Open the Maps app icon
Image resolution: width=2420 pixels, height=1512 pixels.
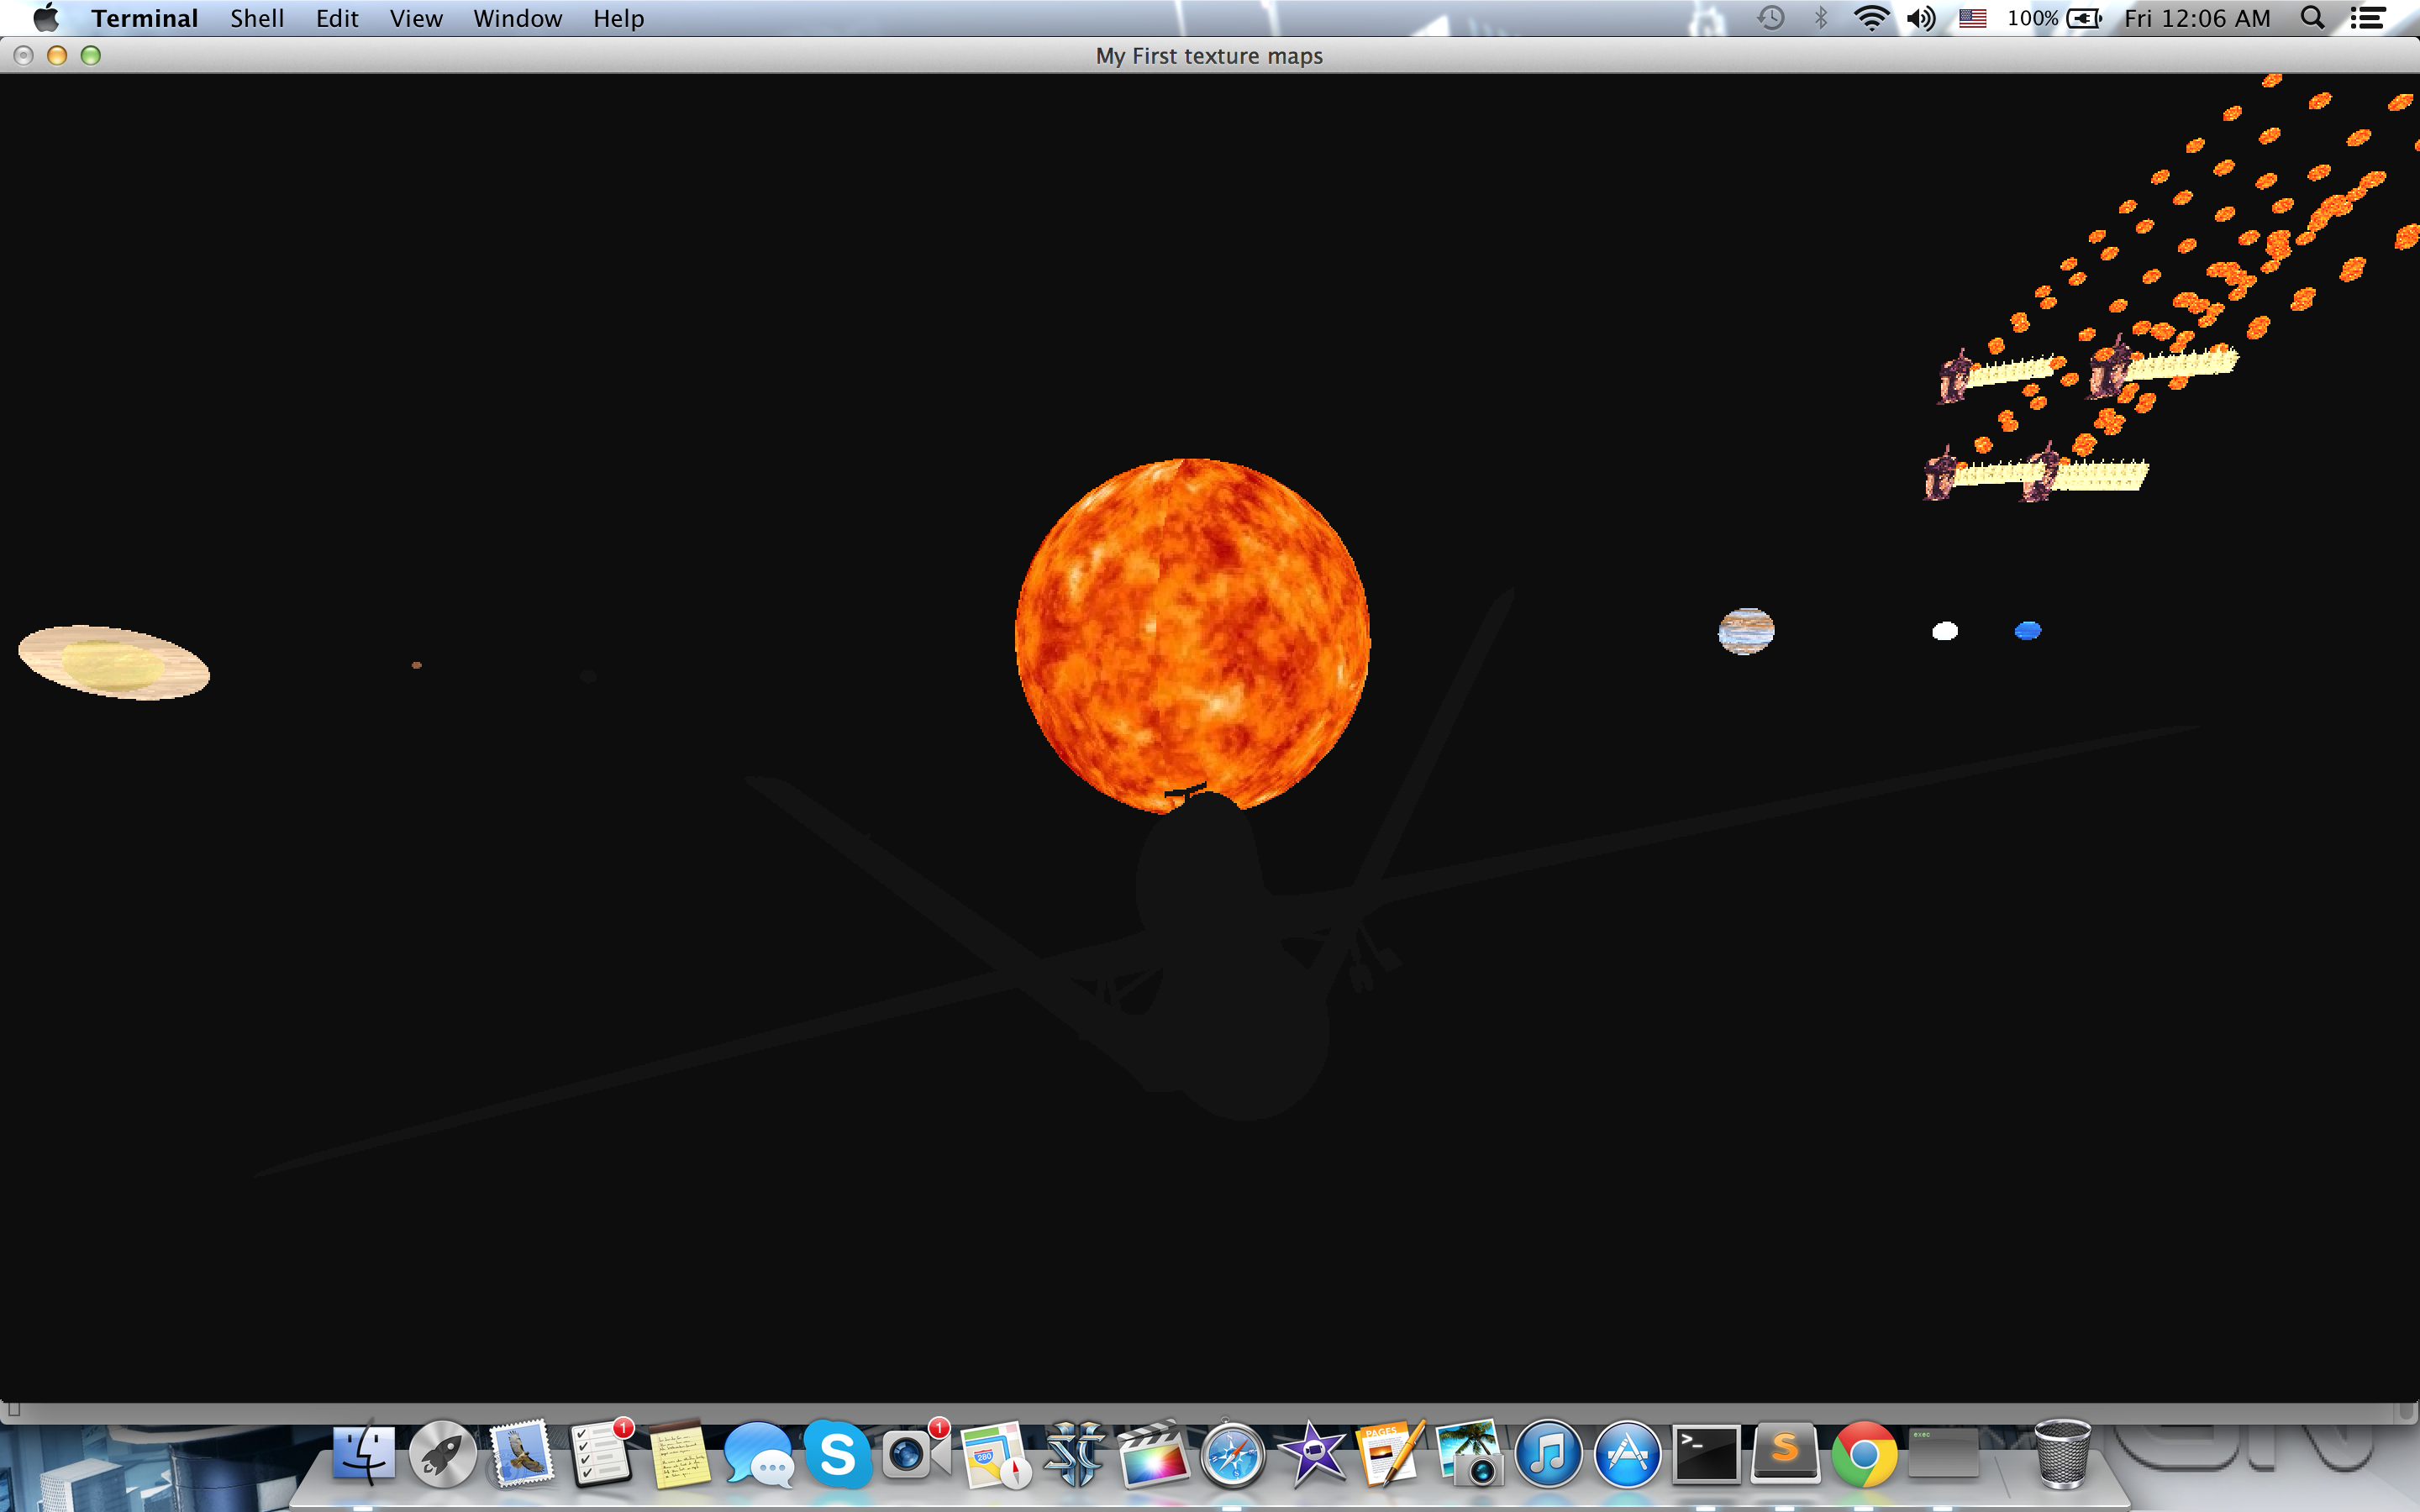coord(996,1453)
